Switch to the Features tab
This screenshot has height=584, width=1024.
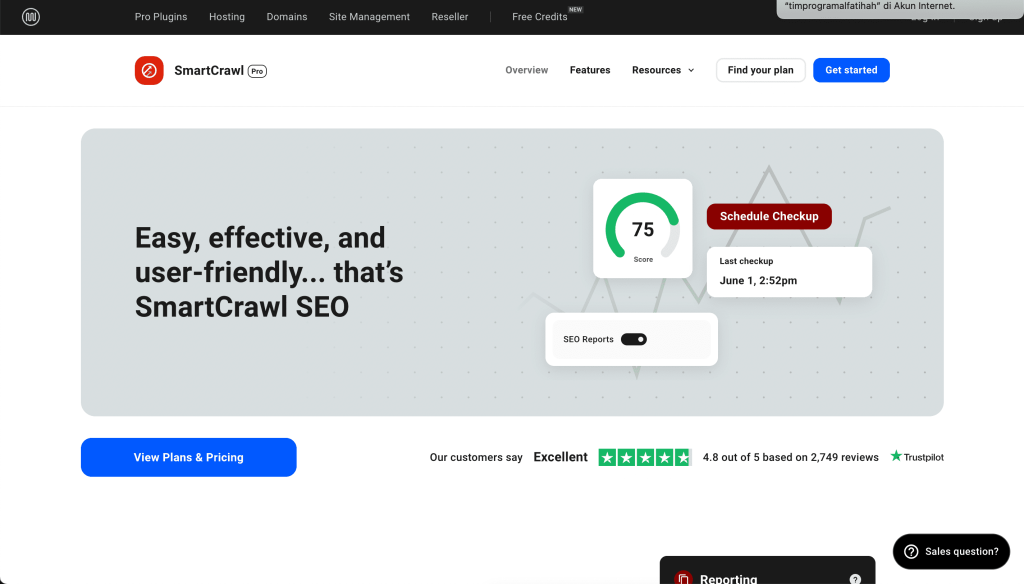click(x=590, y=70)
